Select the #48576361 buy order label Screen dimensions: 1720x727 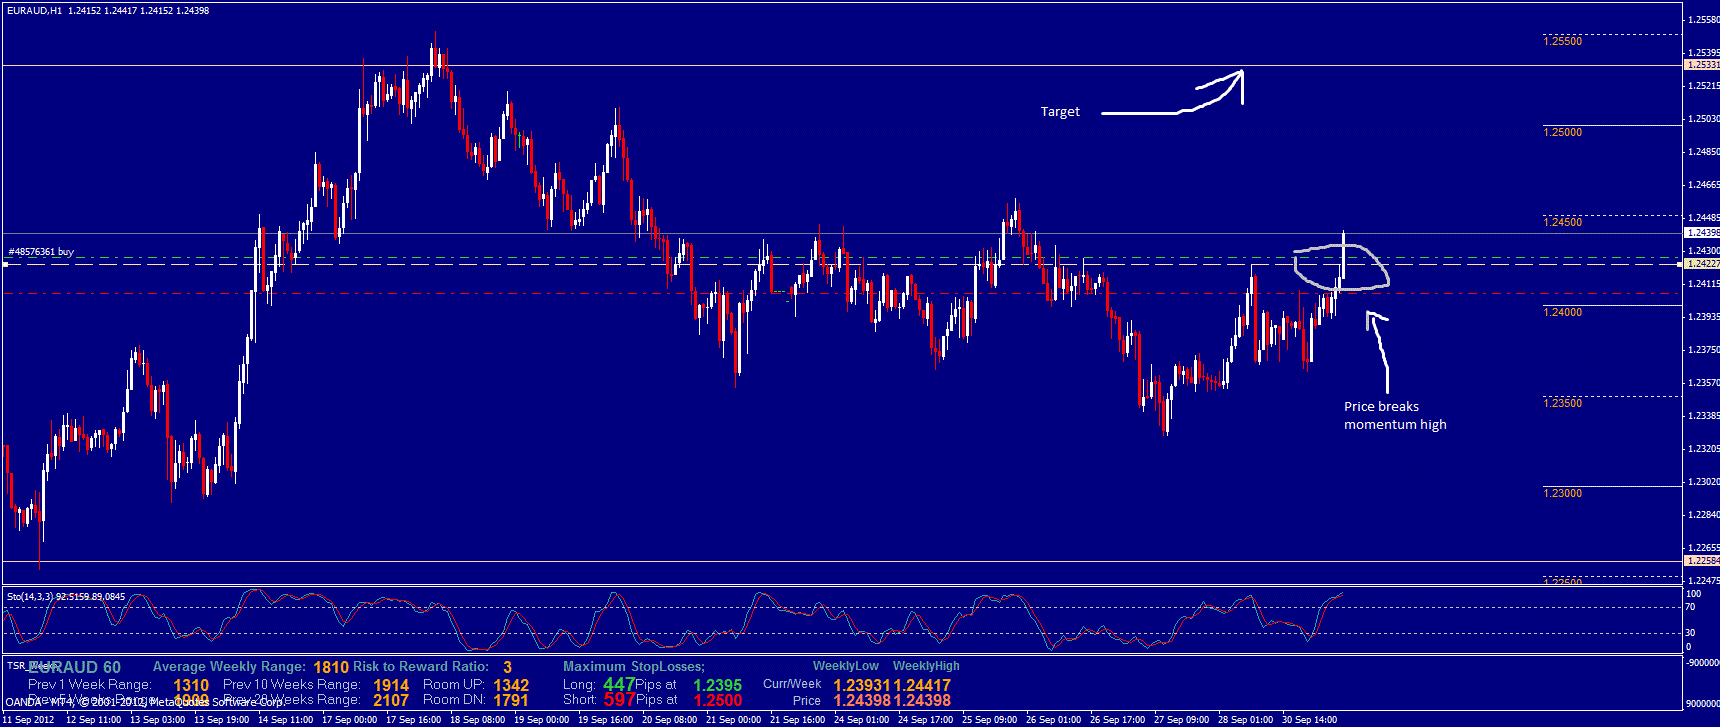point(41,252)
